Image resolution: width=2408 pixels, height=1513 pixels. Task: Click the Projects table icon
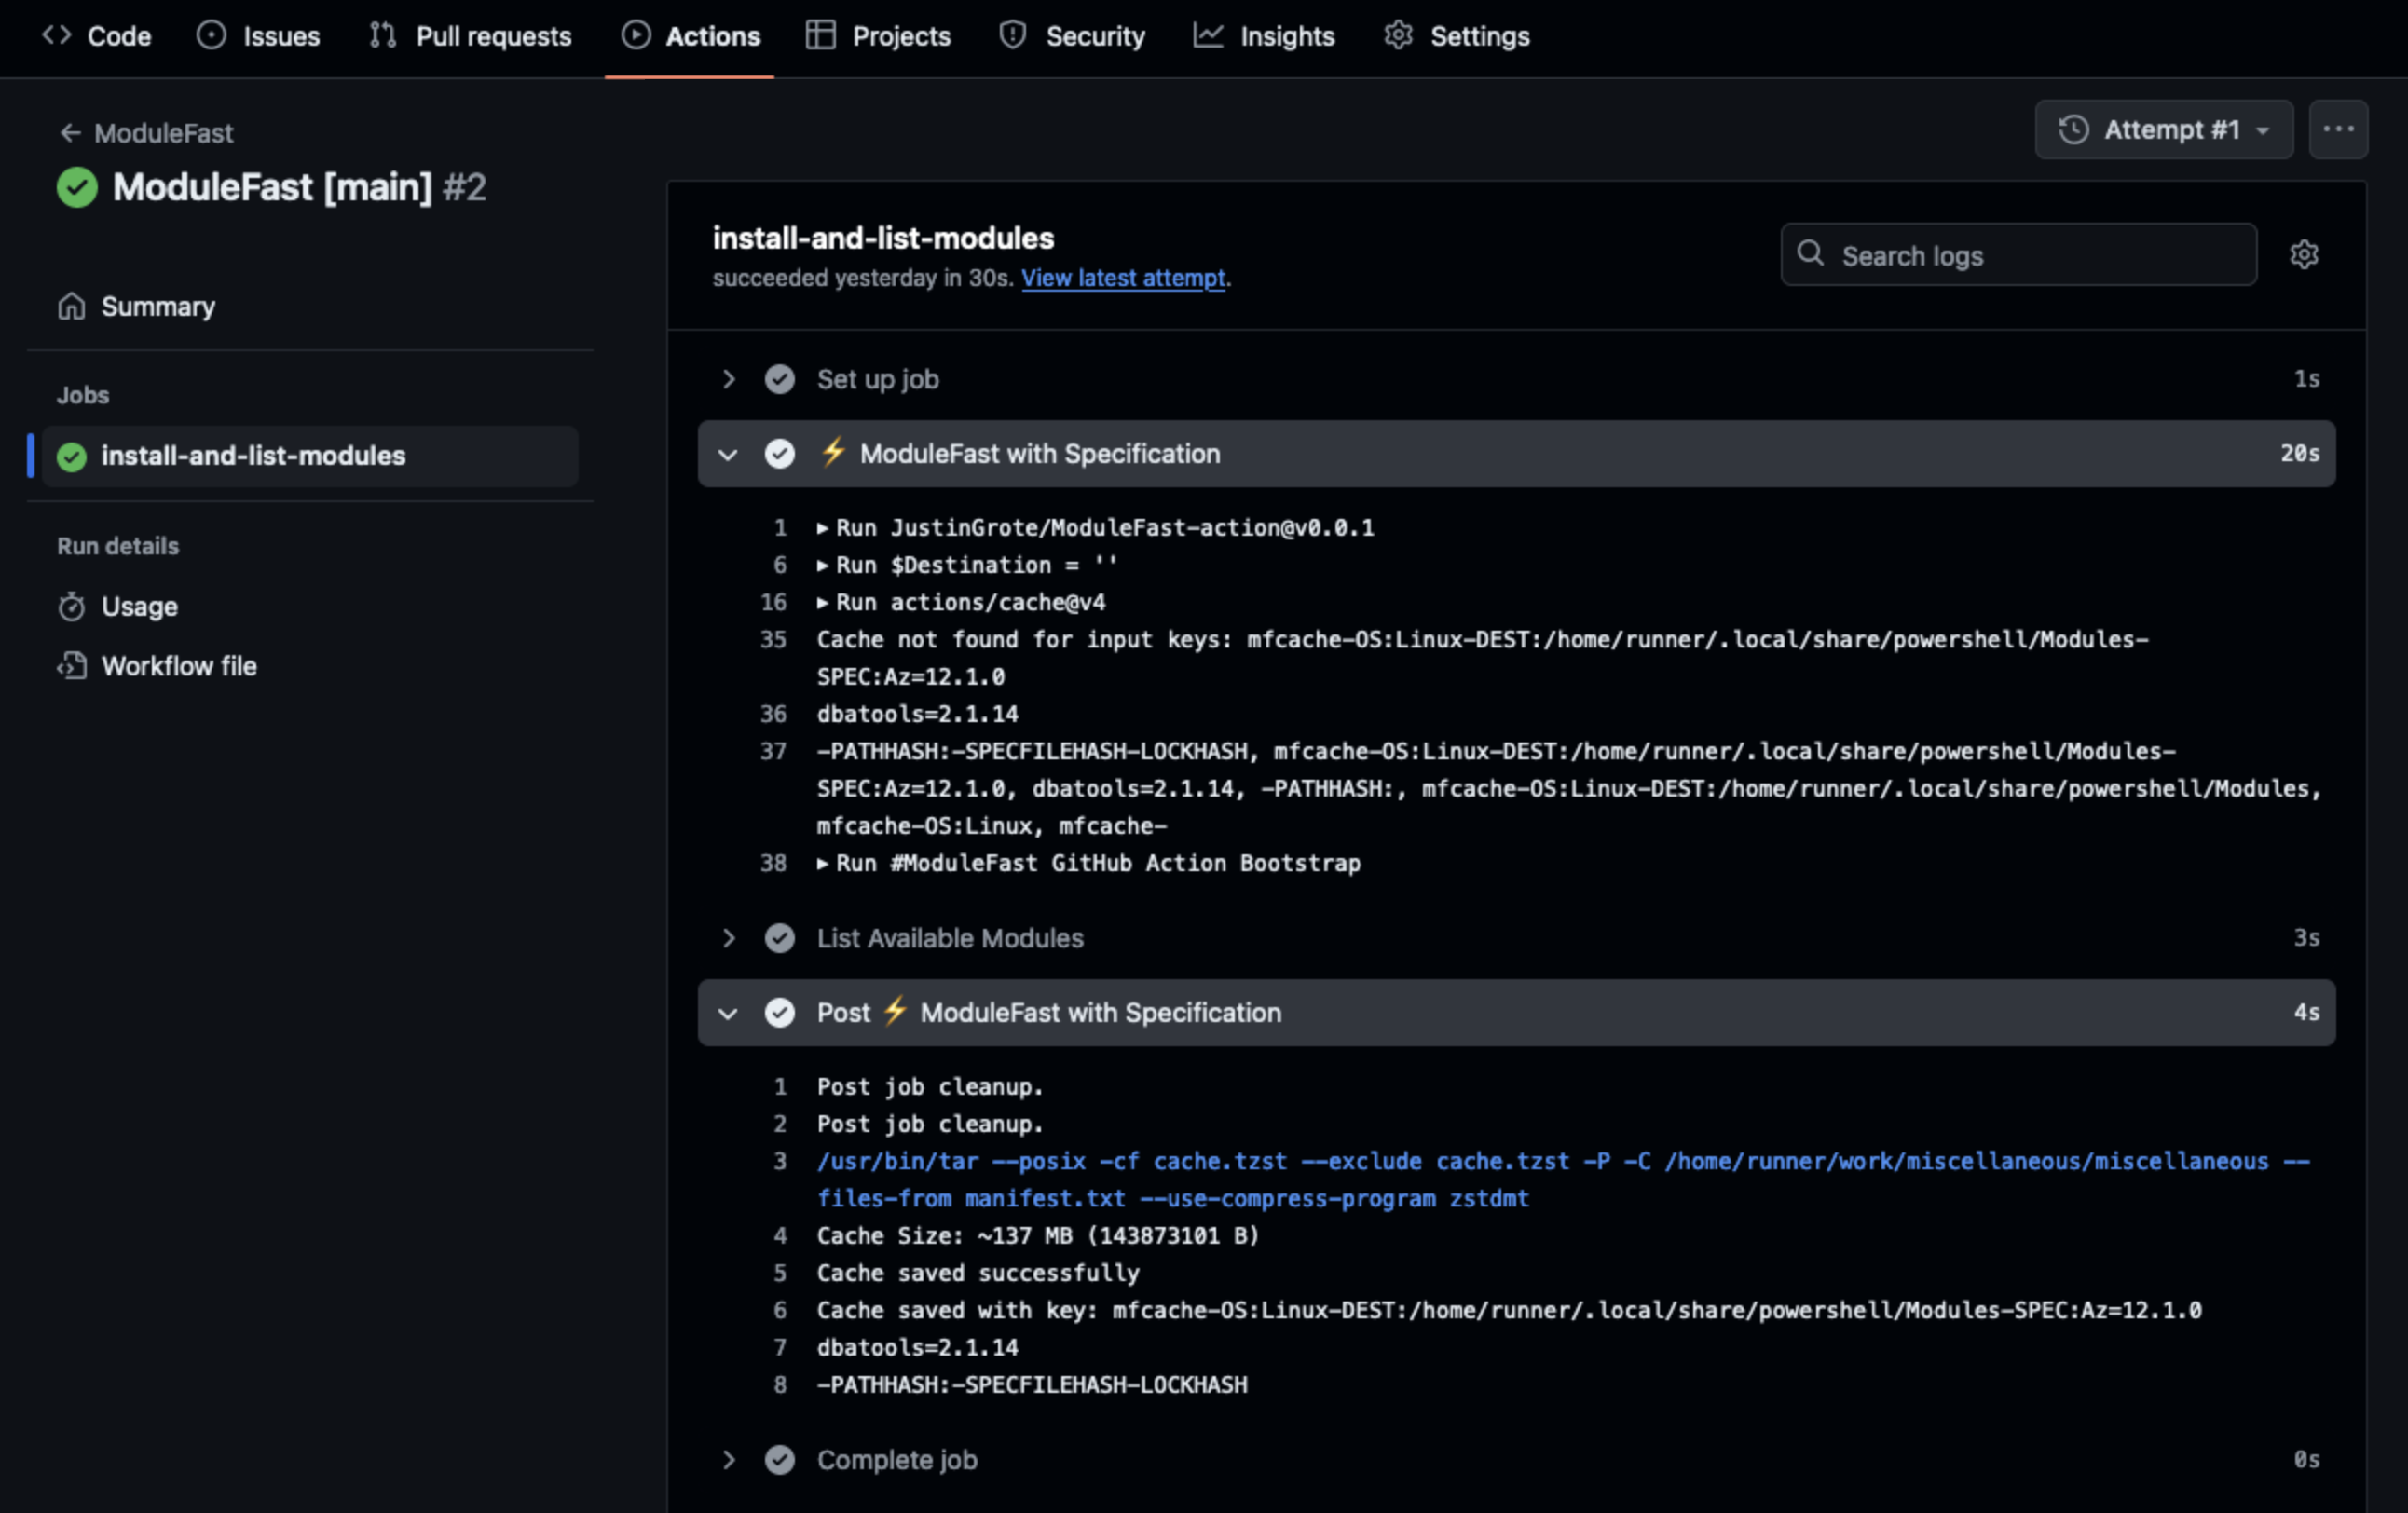[x=820, y=35]
